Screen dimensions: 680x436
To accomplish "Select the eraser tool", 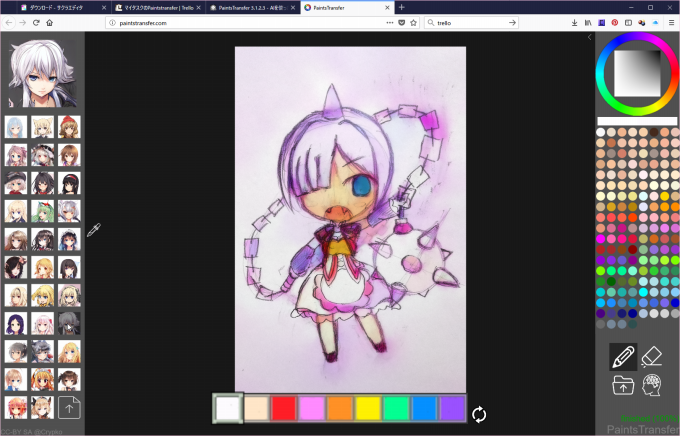I will click(x=651, y=357).
